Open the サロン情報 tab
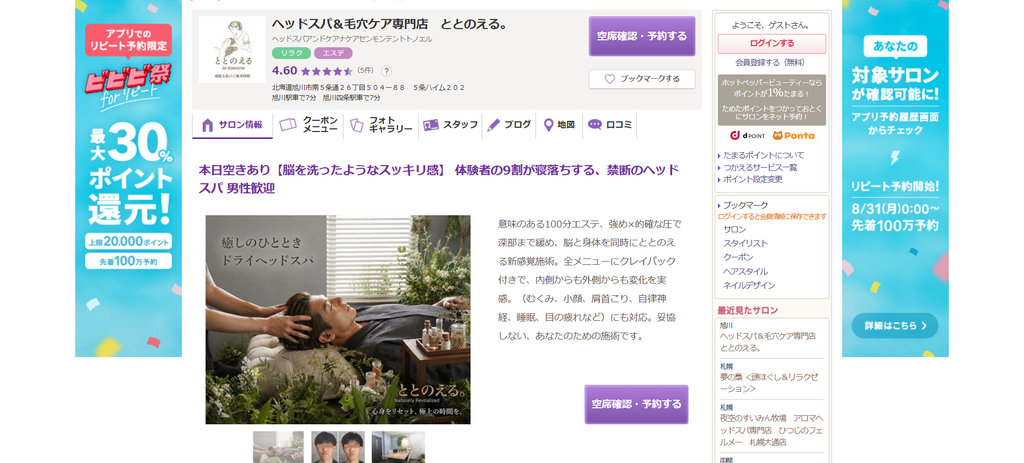This screenshot has width=1024, height=463. point(232,125)
